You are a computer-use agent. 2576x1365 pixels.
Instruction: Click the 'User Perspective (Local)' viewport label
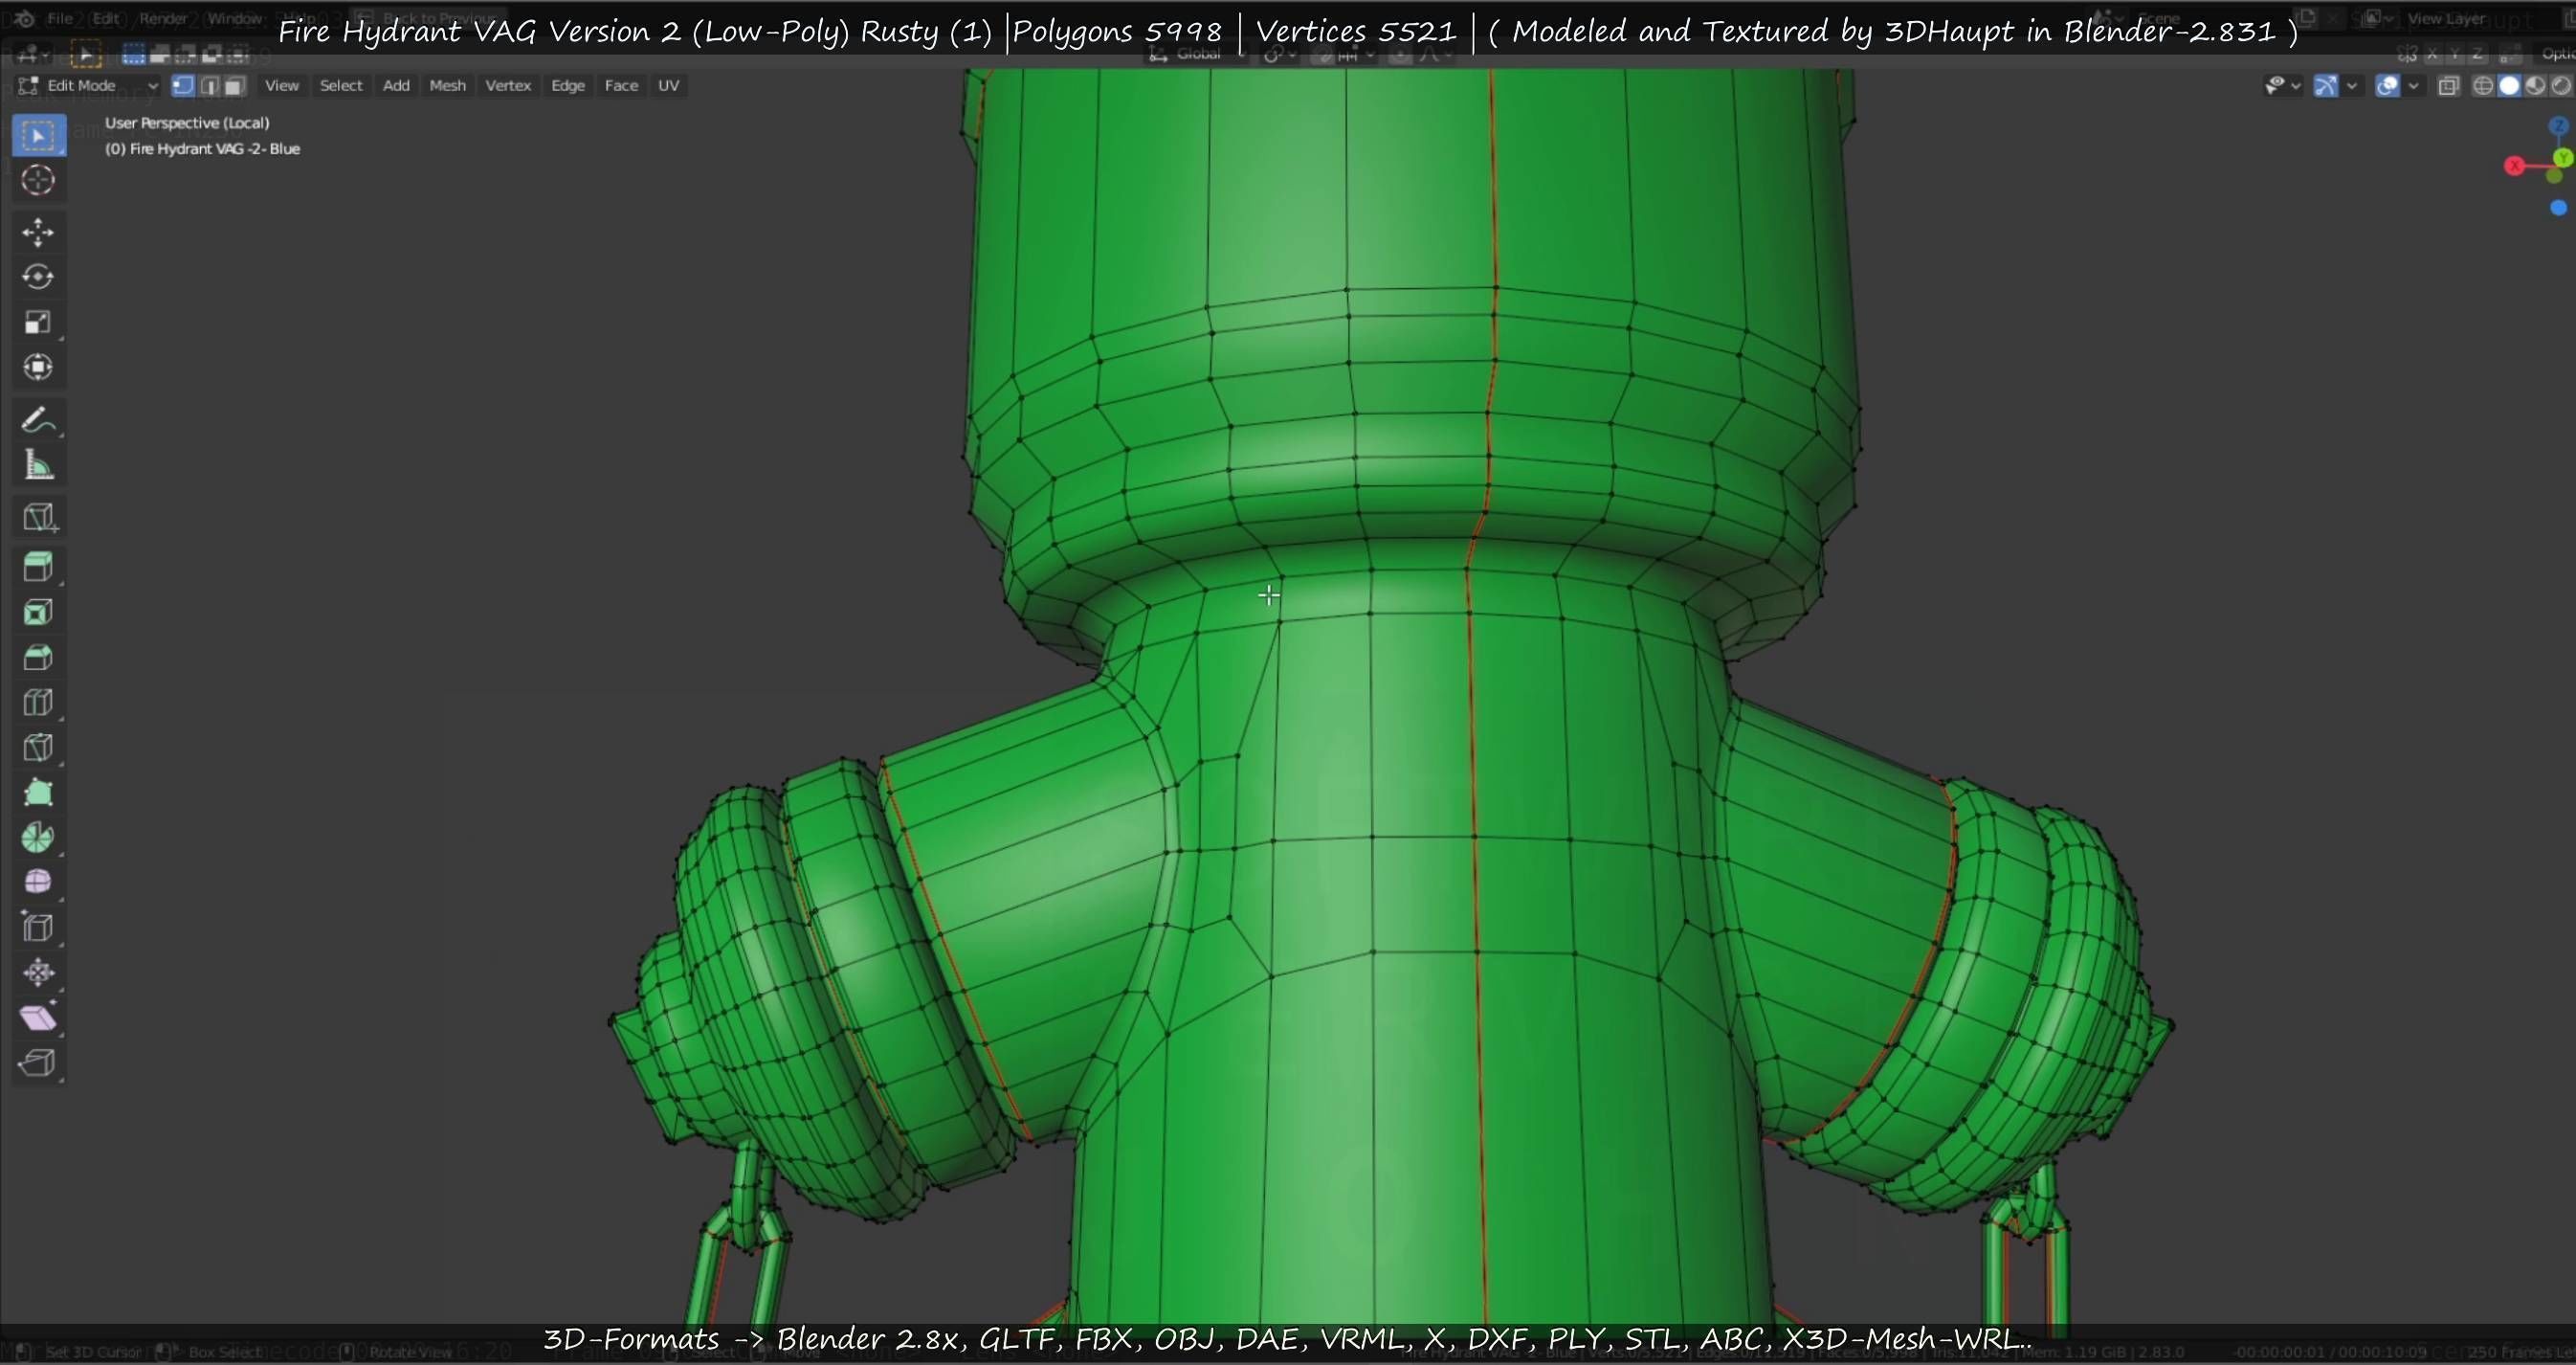point(187,123)
